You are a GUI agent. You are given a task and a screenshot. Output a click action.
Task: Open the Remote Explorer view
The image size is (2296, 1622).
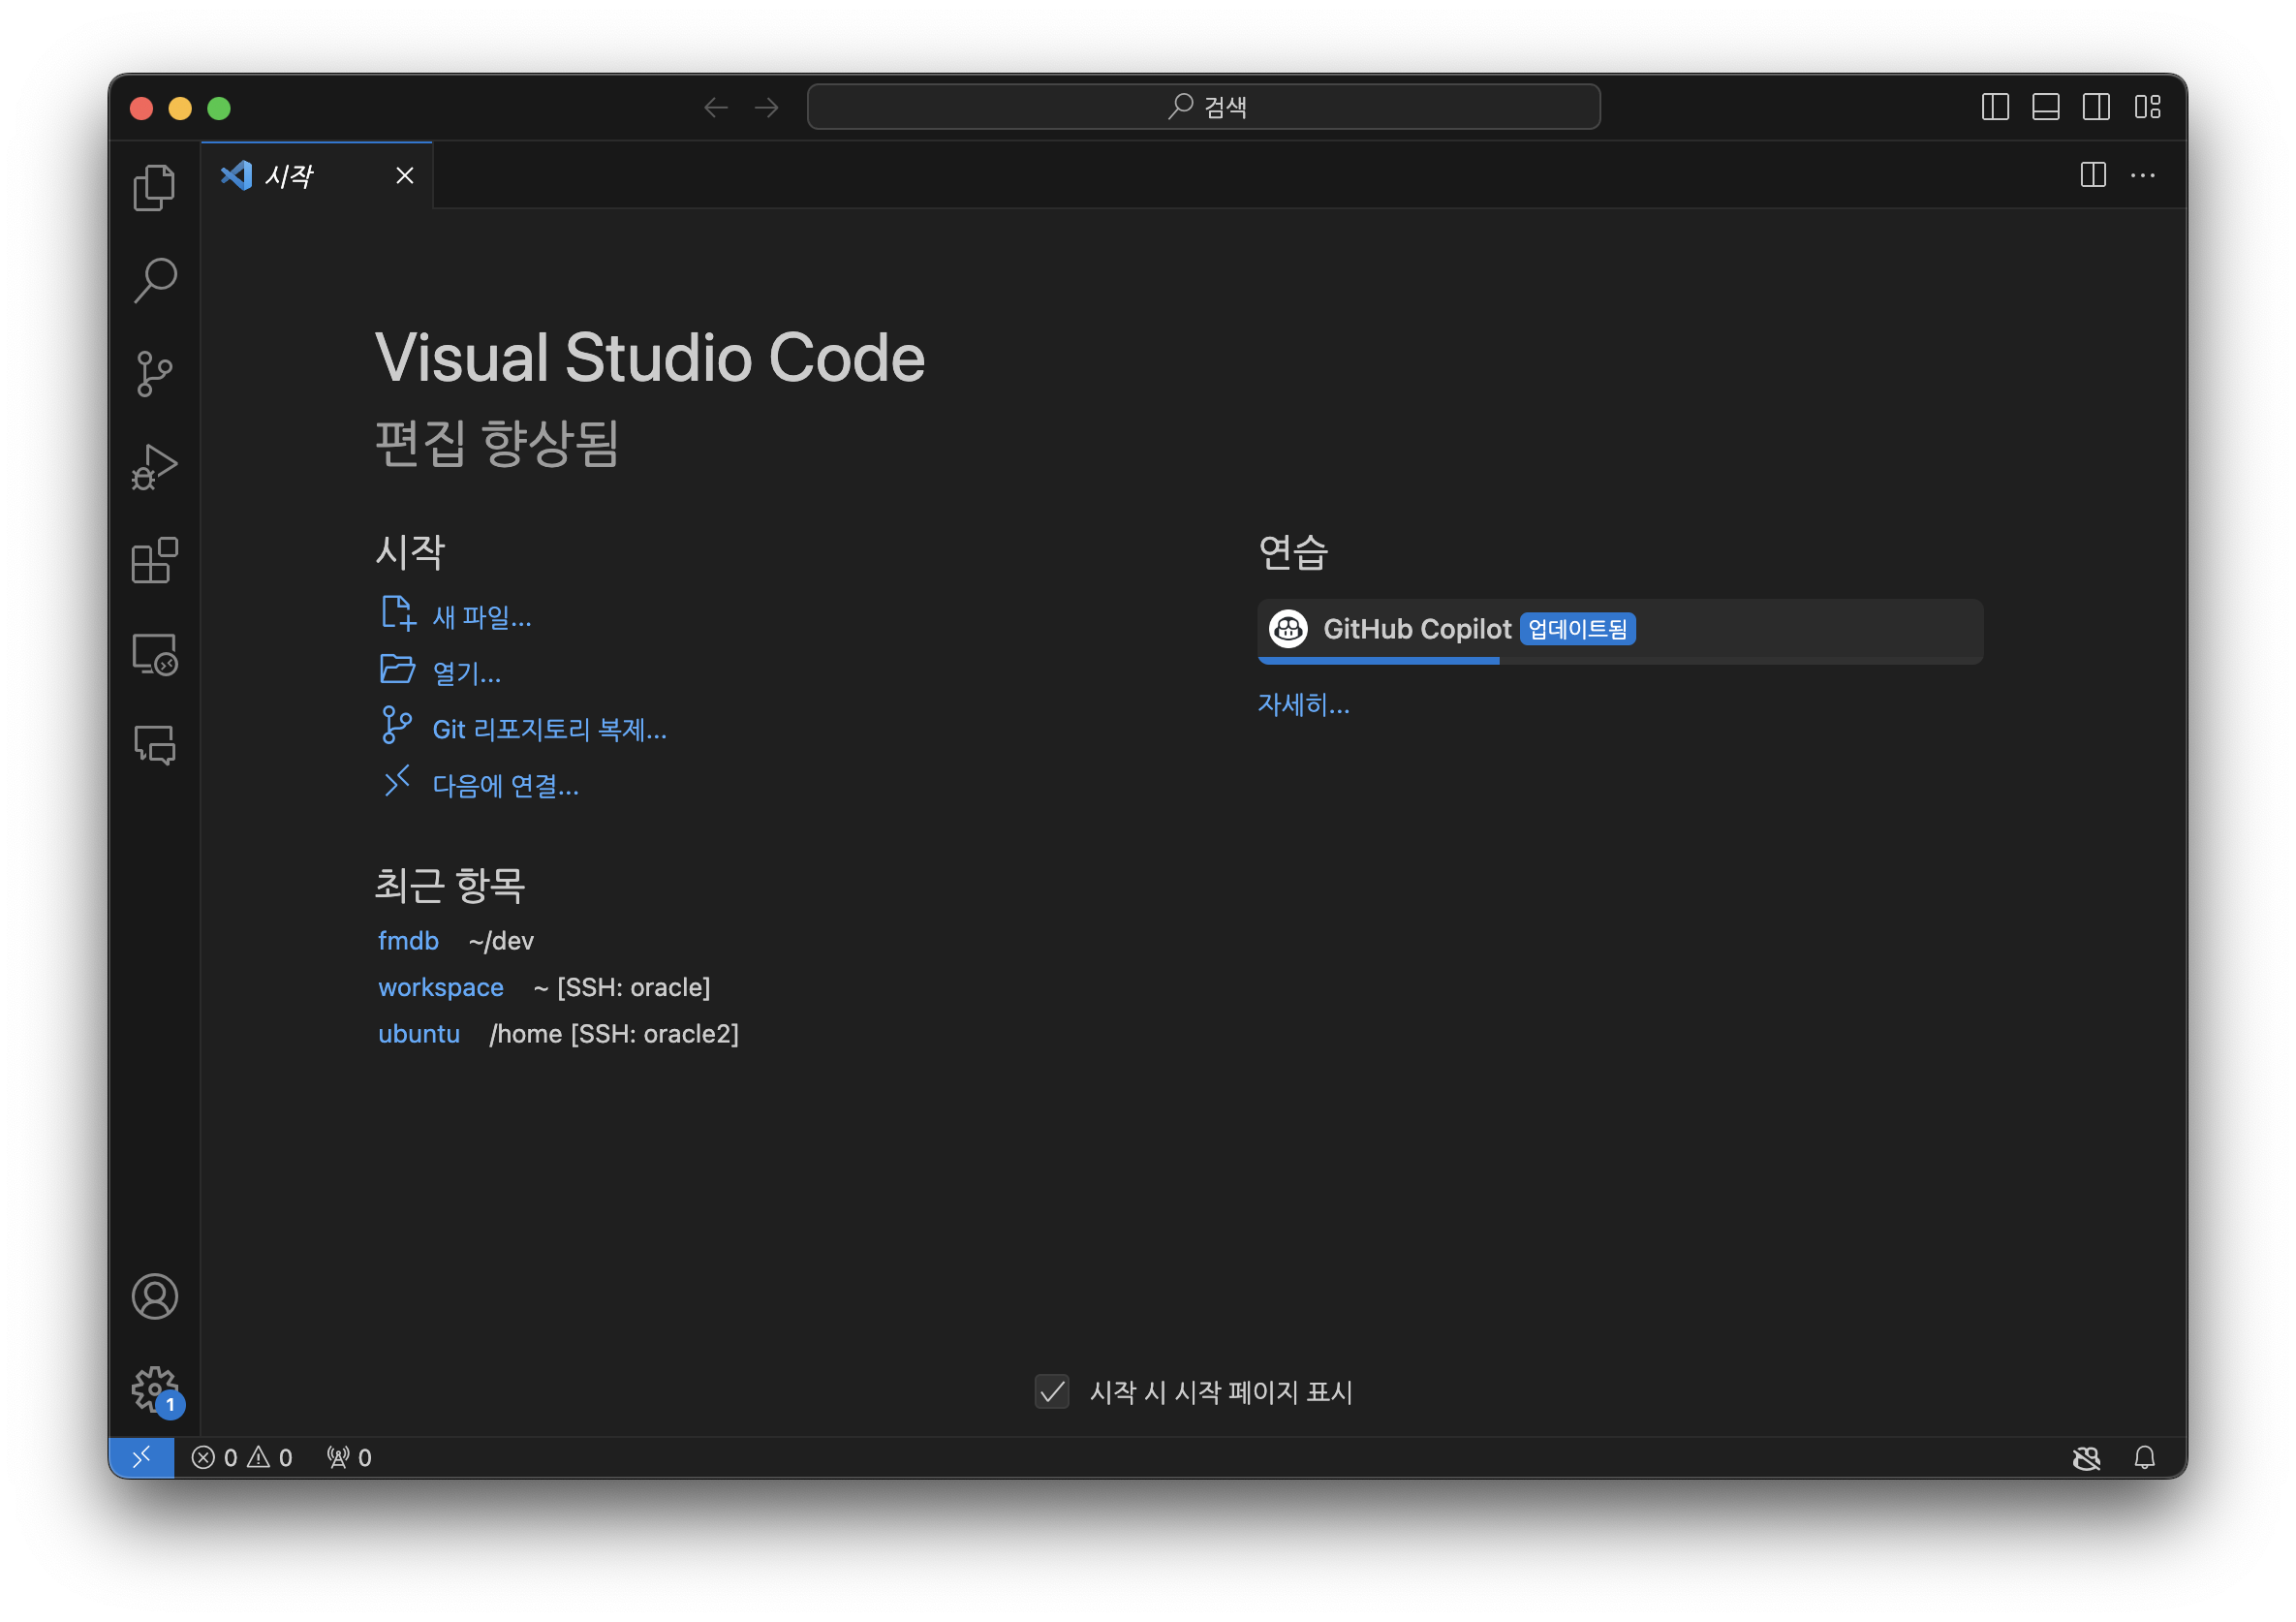[x=154, y=654]
